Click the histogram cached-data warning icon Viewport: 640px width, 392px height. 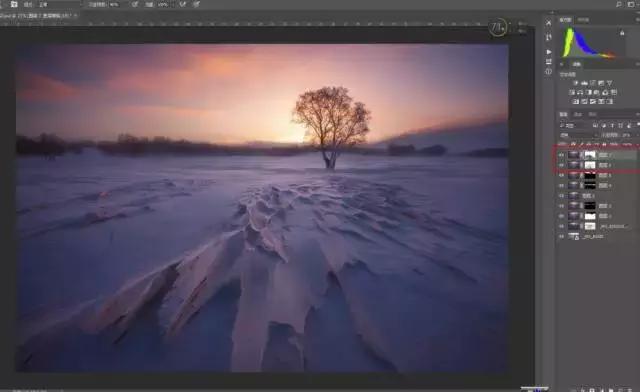pyautogui.click(x=622, y=33)
